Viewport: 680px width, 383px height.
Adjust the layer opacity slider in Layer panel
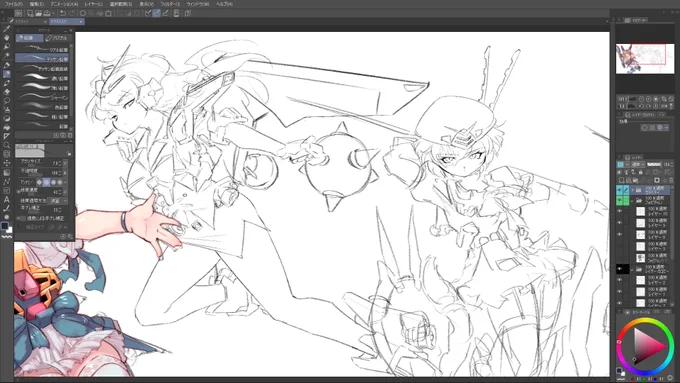[x=654, y=165]
